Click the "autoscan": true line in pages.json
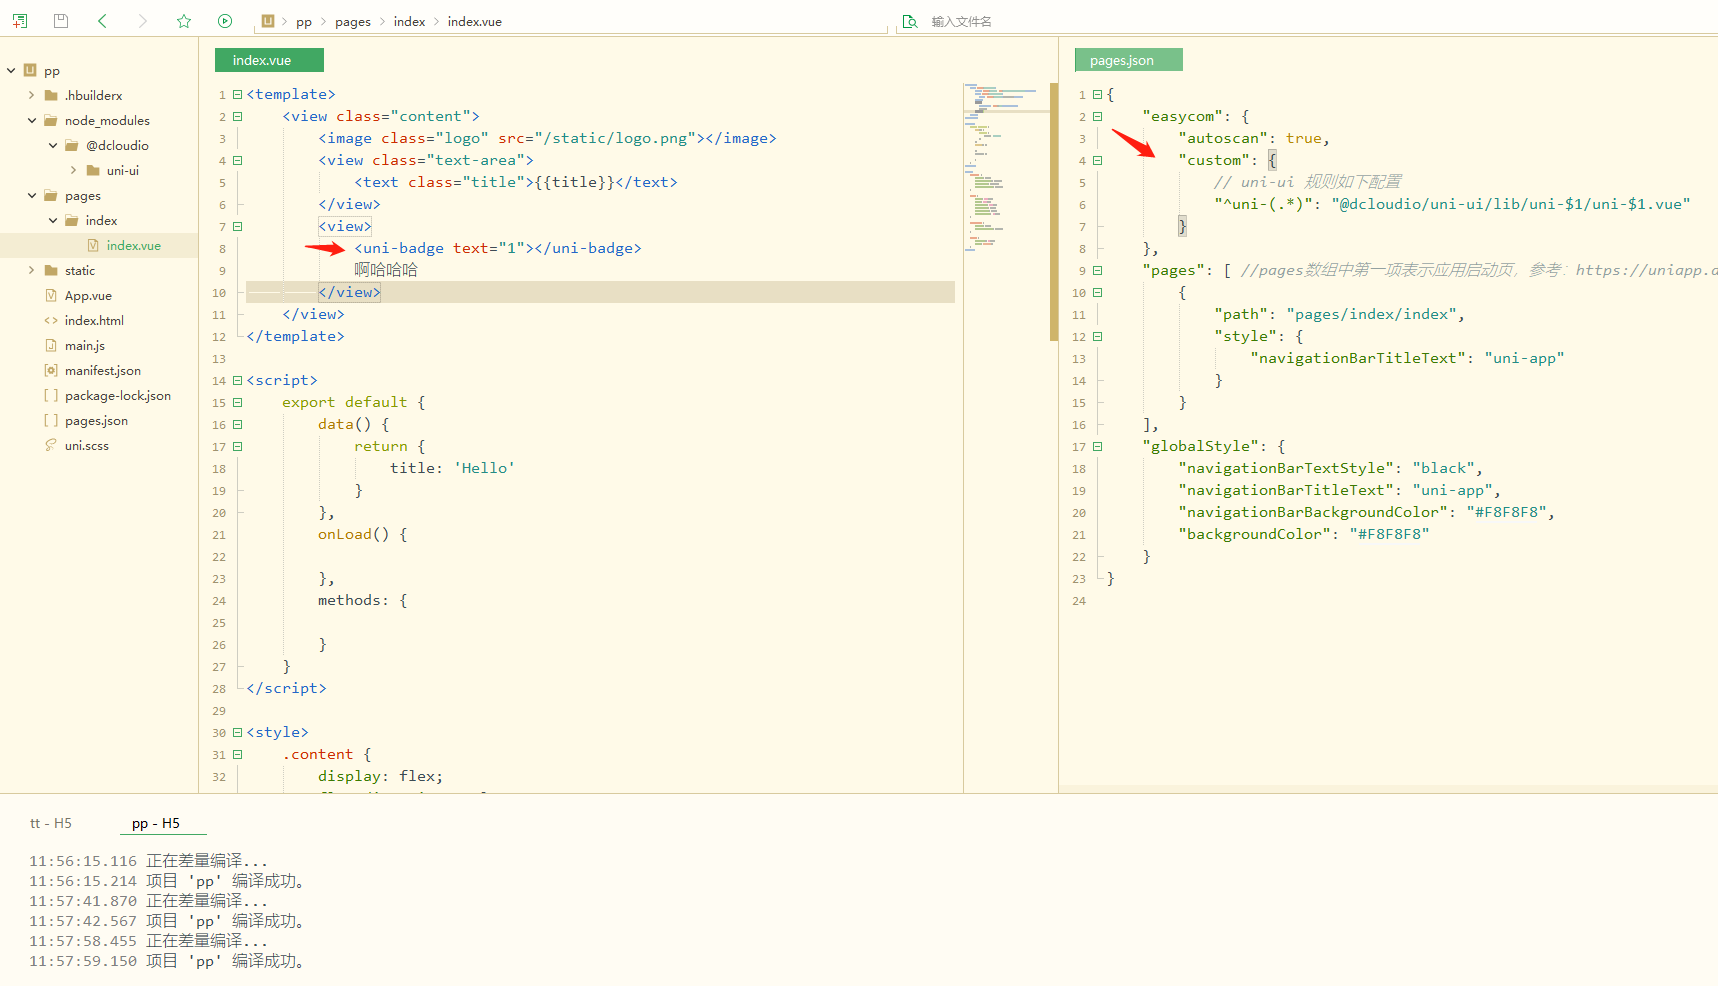Viewport: 1718px width, 986px height. [1254, 138]
